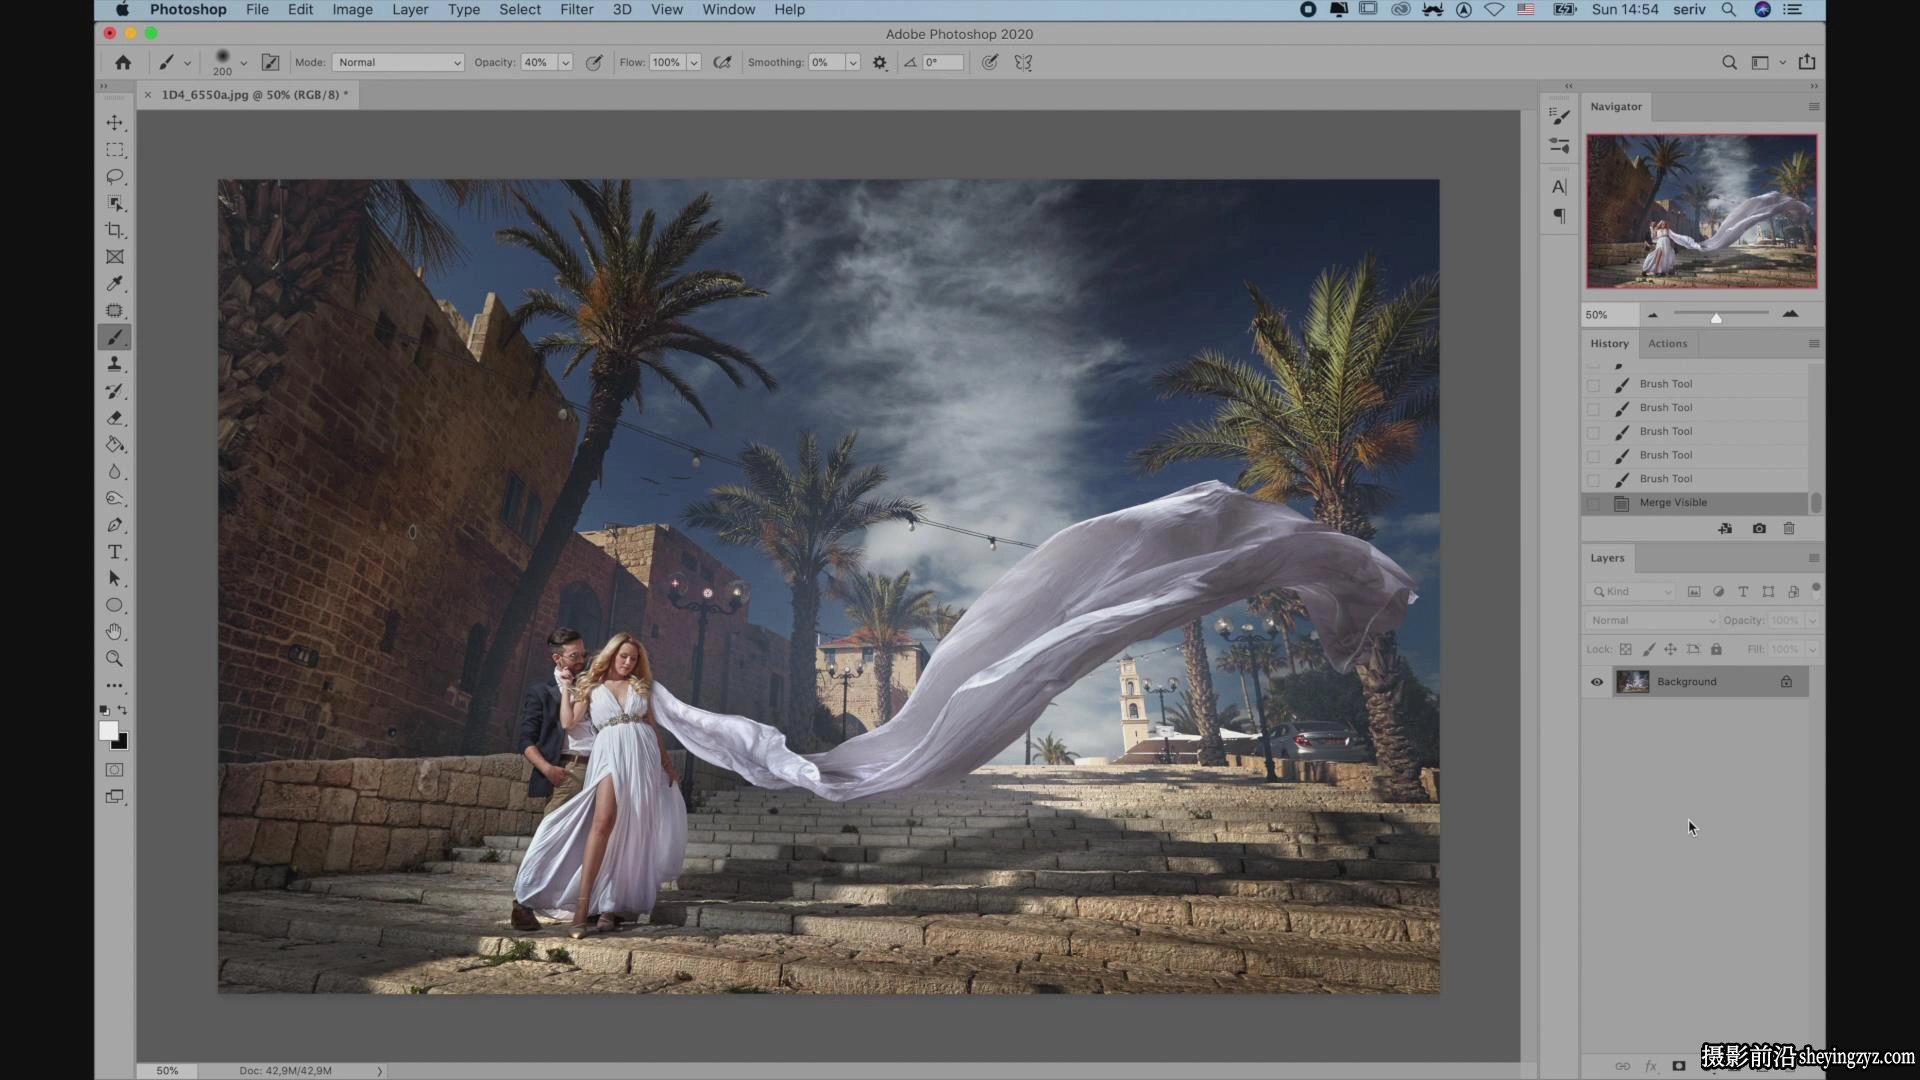
Task: Click the foreground color swatch
Action: pos(108,731)
